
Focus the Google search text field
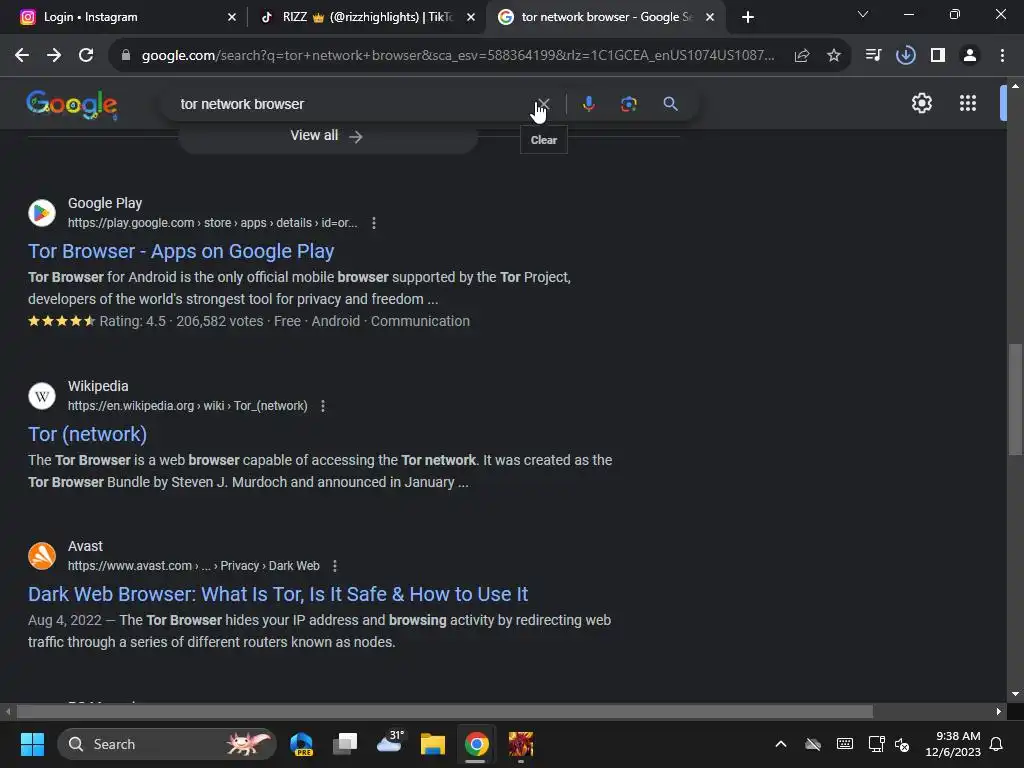point(353,104)
